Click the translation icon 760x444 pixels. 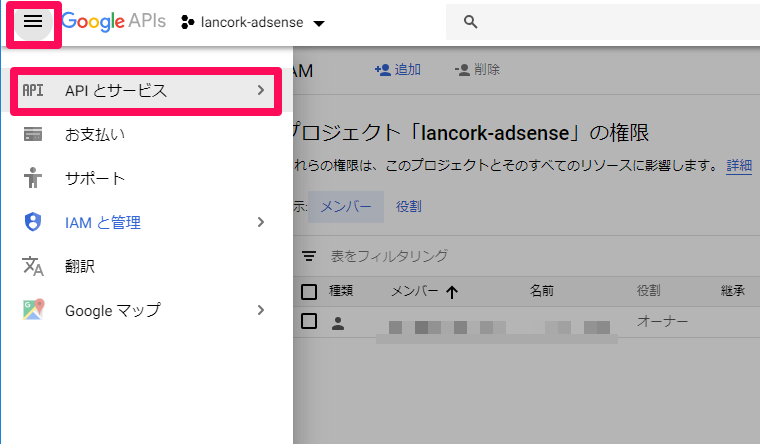click(33, 266)
